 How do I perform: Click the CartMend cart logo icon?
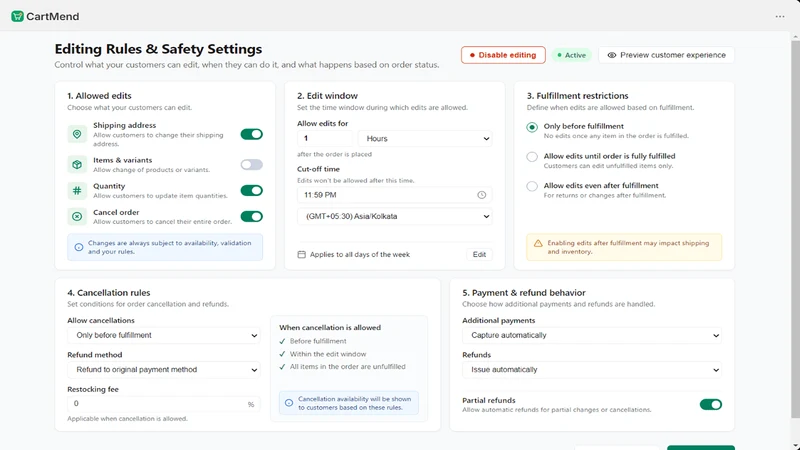[17, 16]
